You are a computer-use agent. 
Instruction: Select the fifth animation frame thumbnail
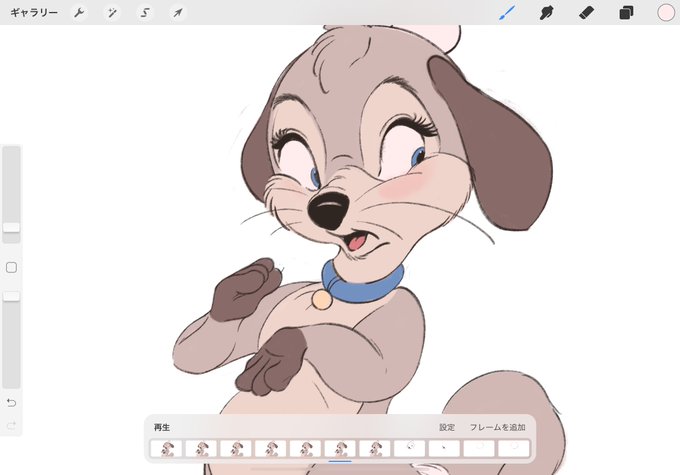click(x=305, y=449)
